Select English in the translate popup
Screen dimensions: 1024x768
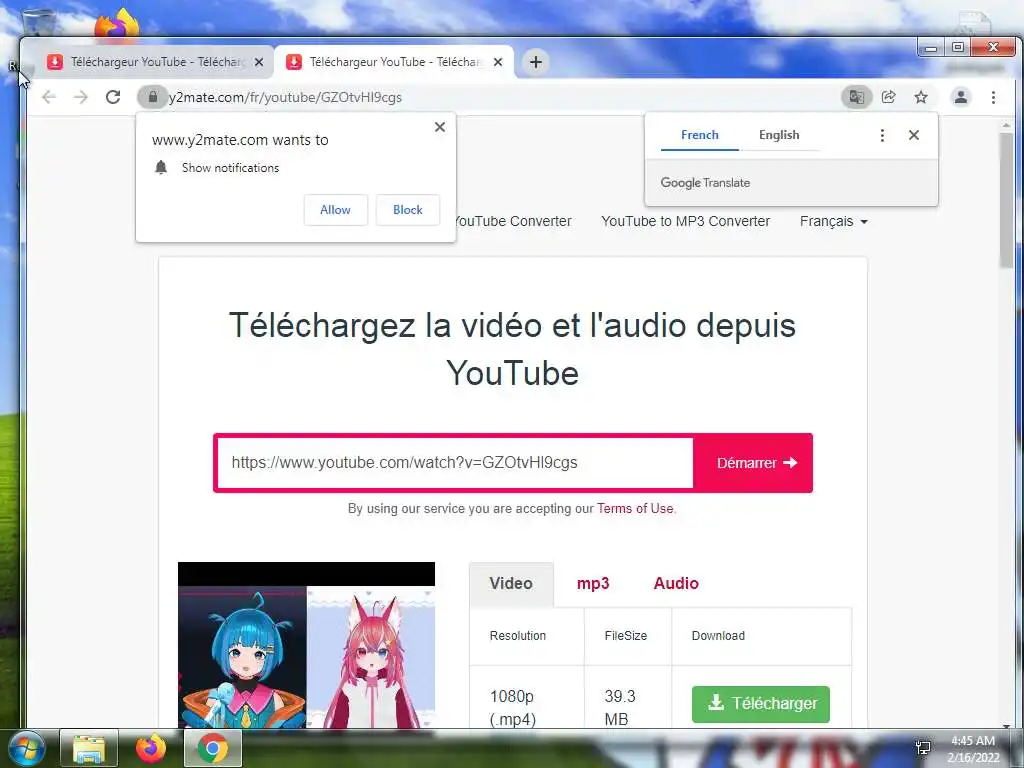(779, 135)
